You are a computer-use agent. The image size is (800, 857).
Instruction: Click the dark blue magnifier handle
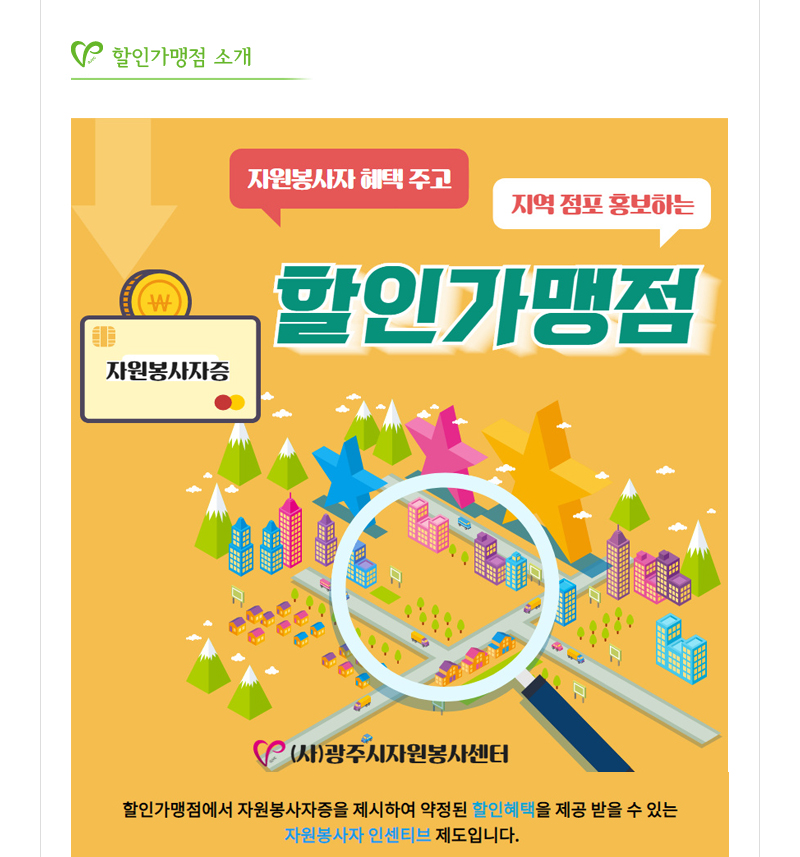(577, 723)
